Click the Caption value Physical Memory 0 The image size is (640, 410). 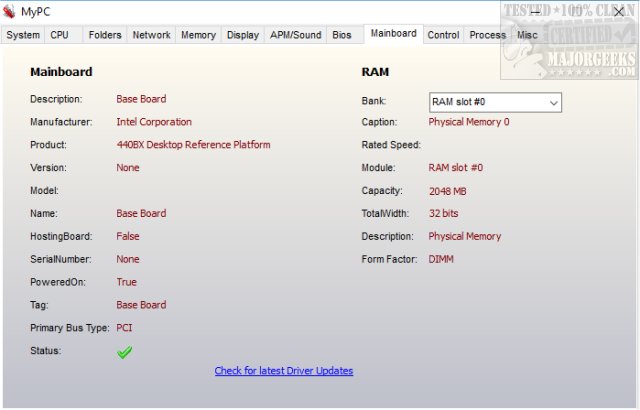tap(469, 122)
